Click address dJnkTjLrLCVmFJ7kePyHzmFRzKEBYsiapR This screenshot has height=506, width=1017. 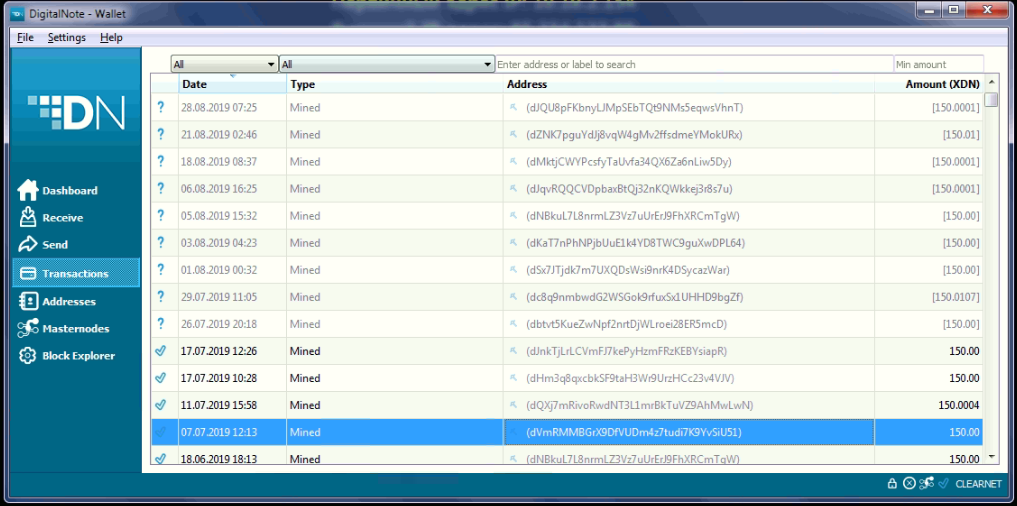point(627,351)
